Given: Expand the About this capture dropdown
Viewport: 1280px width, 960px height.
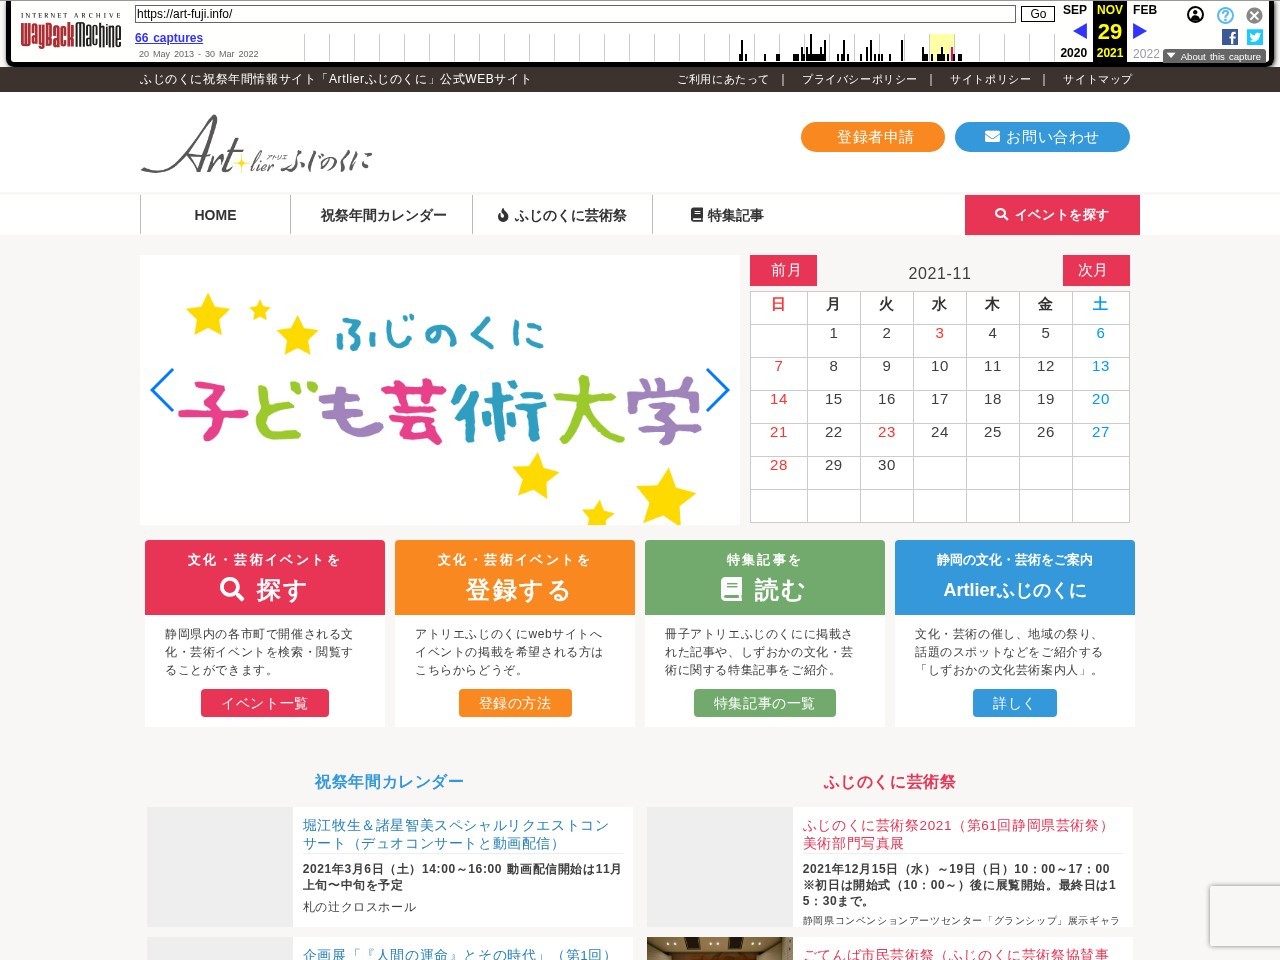Looking at the screenshot, I should pos(1213,56).
